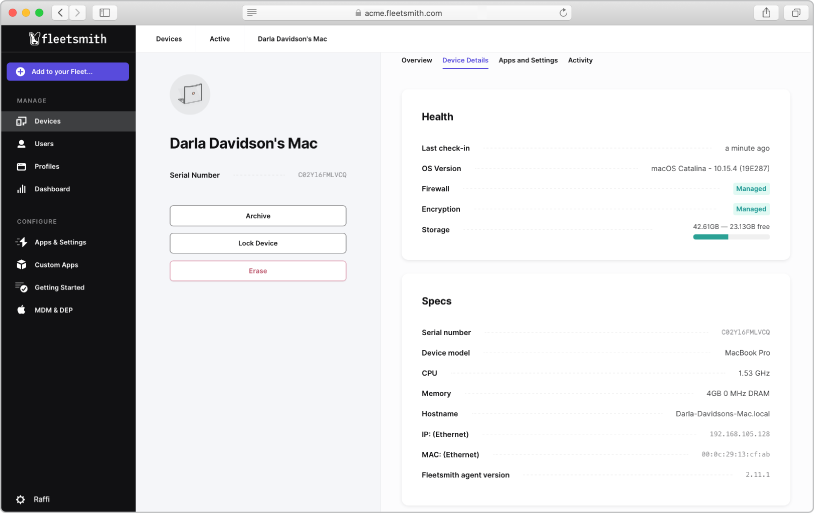Viewport: 814px width, 513px height.
Task: Go to Devices breadcrumb
Action: 169,39
